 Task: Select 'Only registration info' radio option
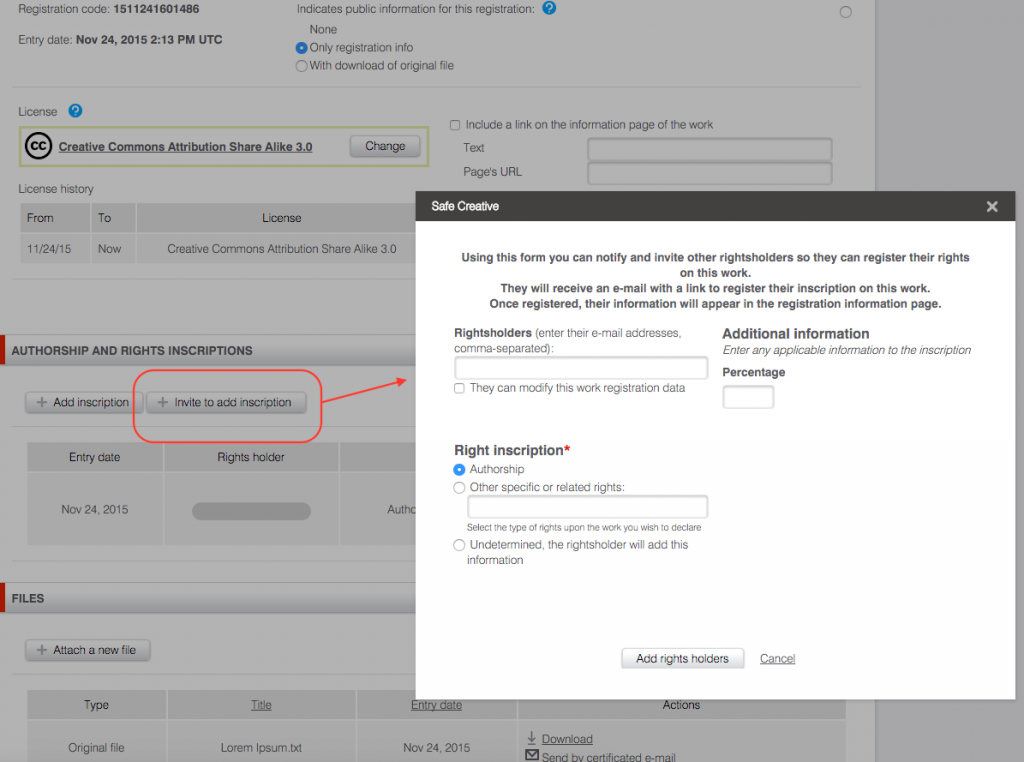tap(301, 48)
